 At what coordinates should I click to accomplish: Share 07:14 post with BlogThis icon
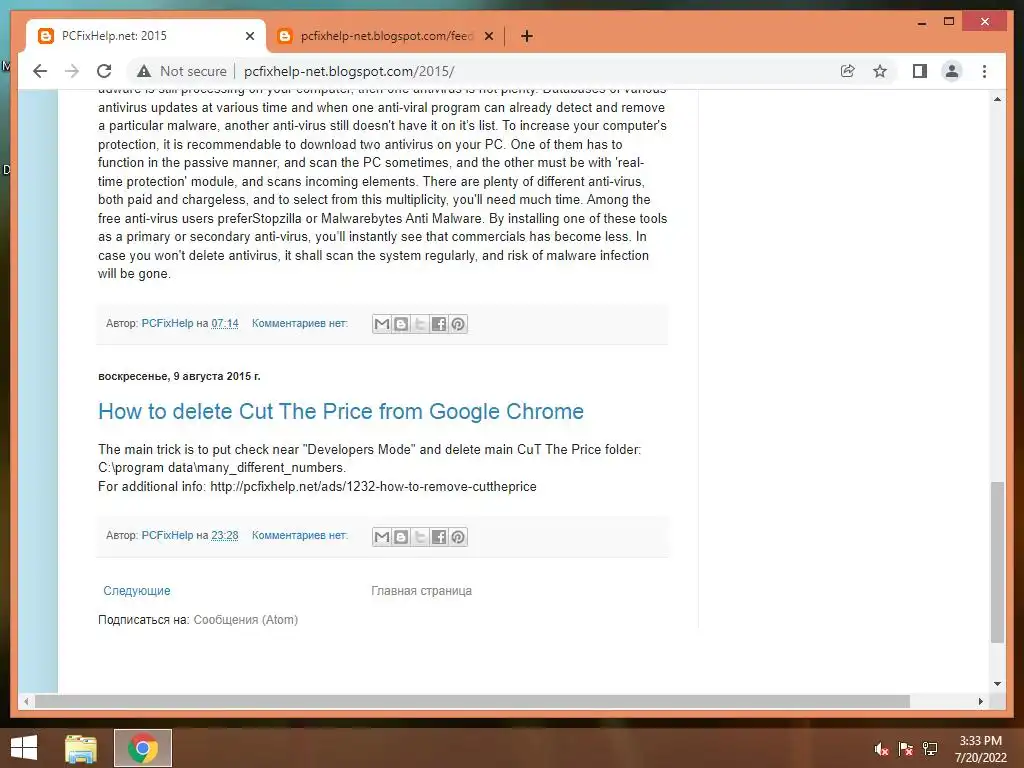tap(401, 324)
